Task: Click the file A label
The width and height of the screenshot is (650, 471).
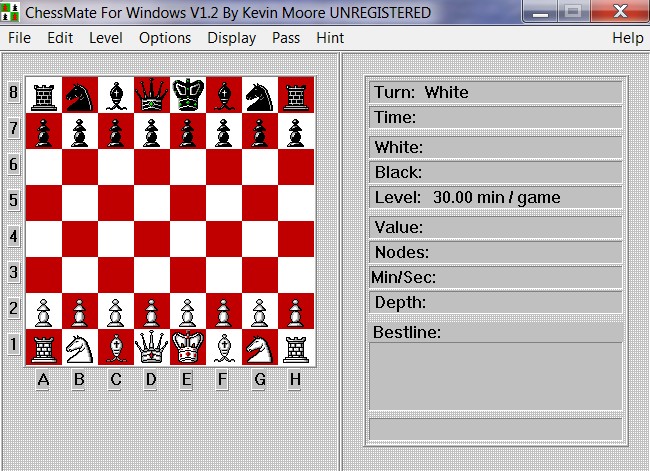Action: (x=43, y=379)
